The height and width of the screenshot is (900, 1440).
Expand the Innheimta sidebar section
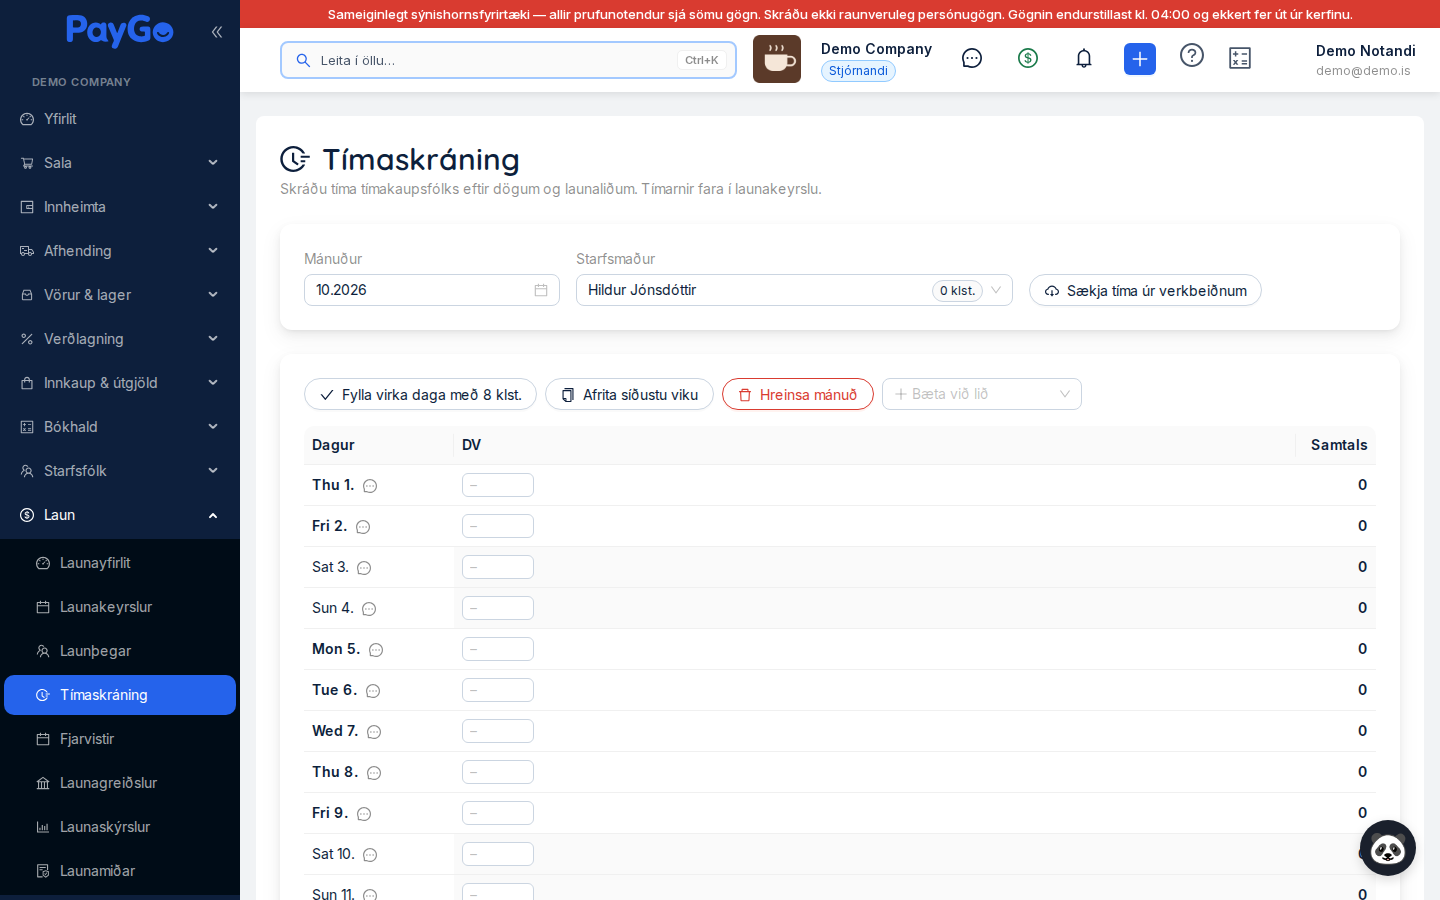pos(120,207)
